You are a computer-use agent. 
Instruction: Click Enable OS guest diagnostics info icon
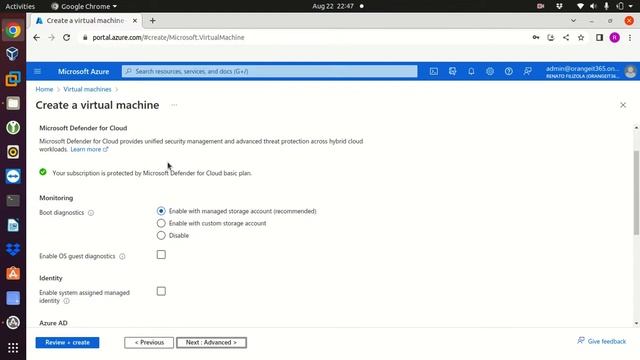click(122, 256)
